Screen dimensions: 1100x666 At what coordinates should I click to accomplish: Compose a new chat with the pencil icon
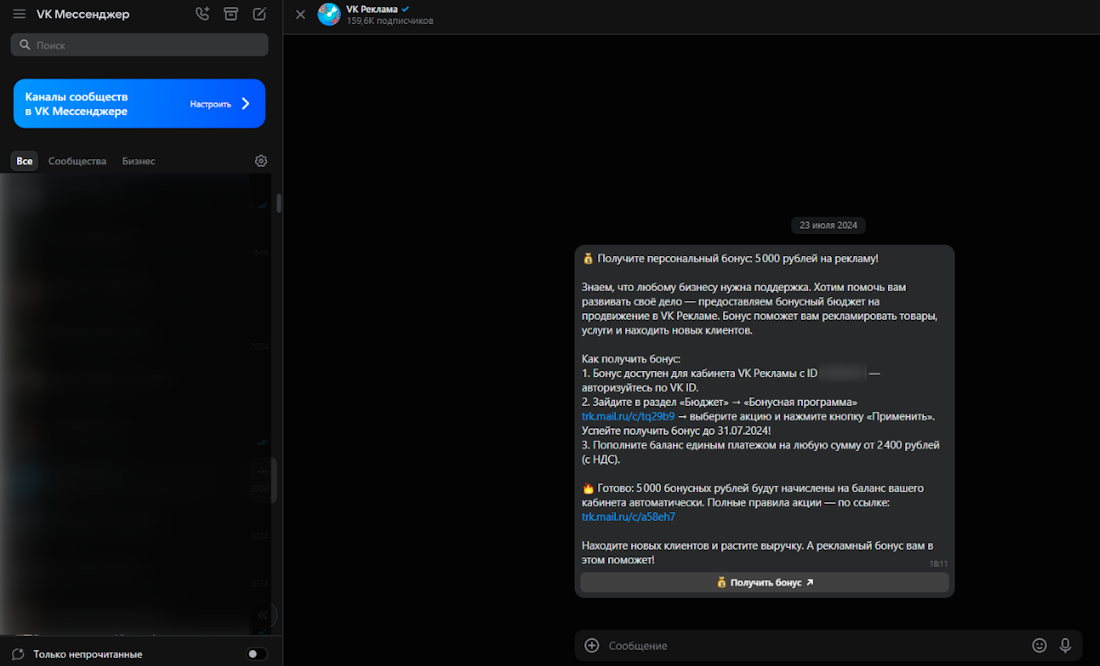click(259, 14)
